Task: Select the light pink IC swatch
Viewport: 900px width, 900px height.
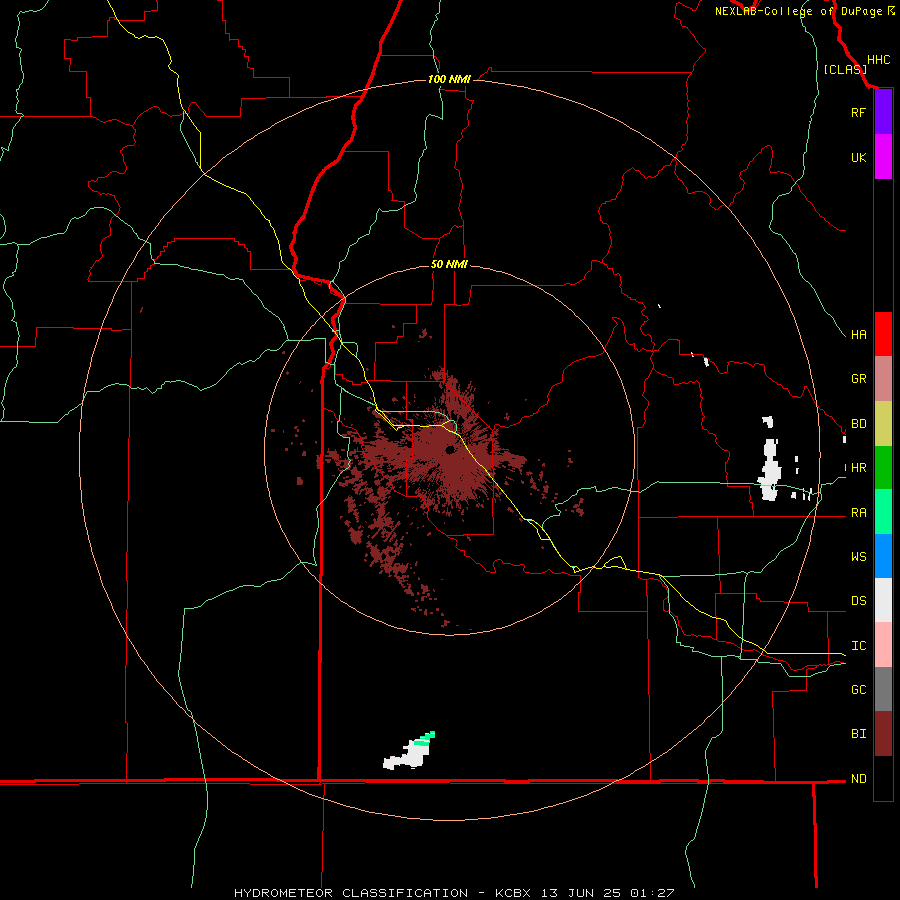Action: coord(883,645)
